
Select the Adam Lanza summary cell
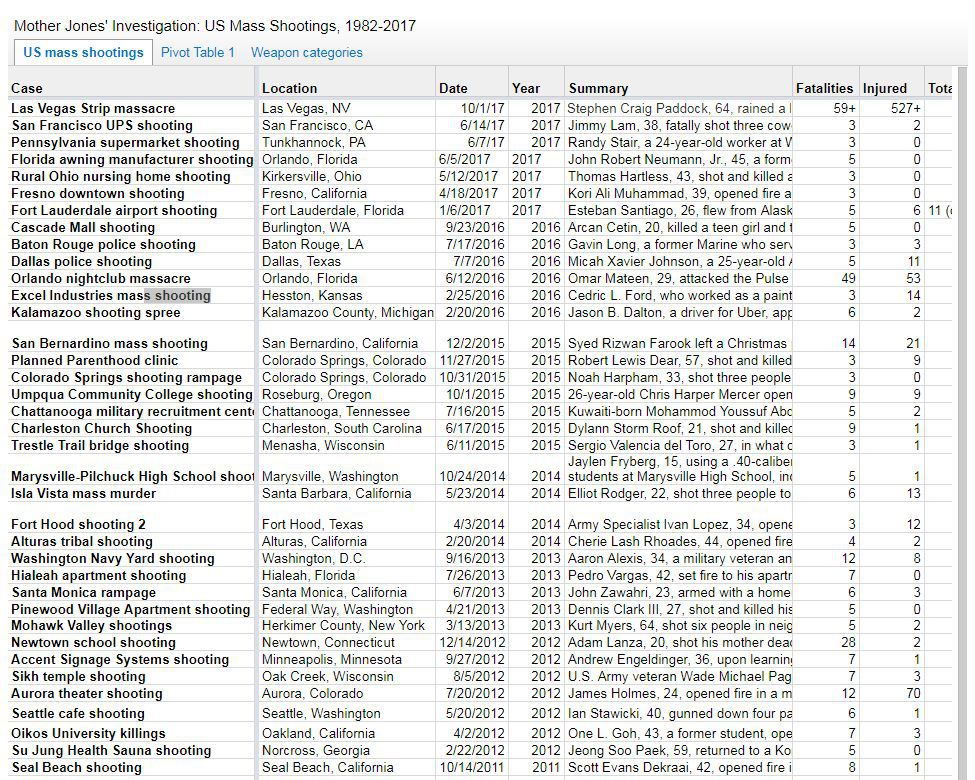pos(678,642)
